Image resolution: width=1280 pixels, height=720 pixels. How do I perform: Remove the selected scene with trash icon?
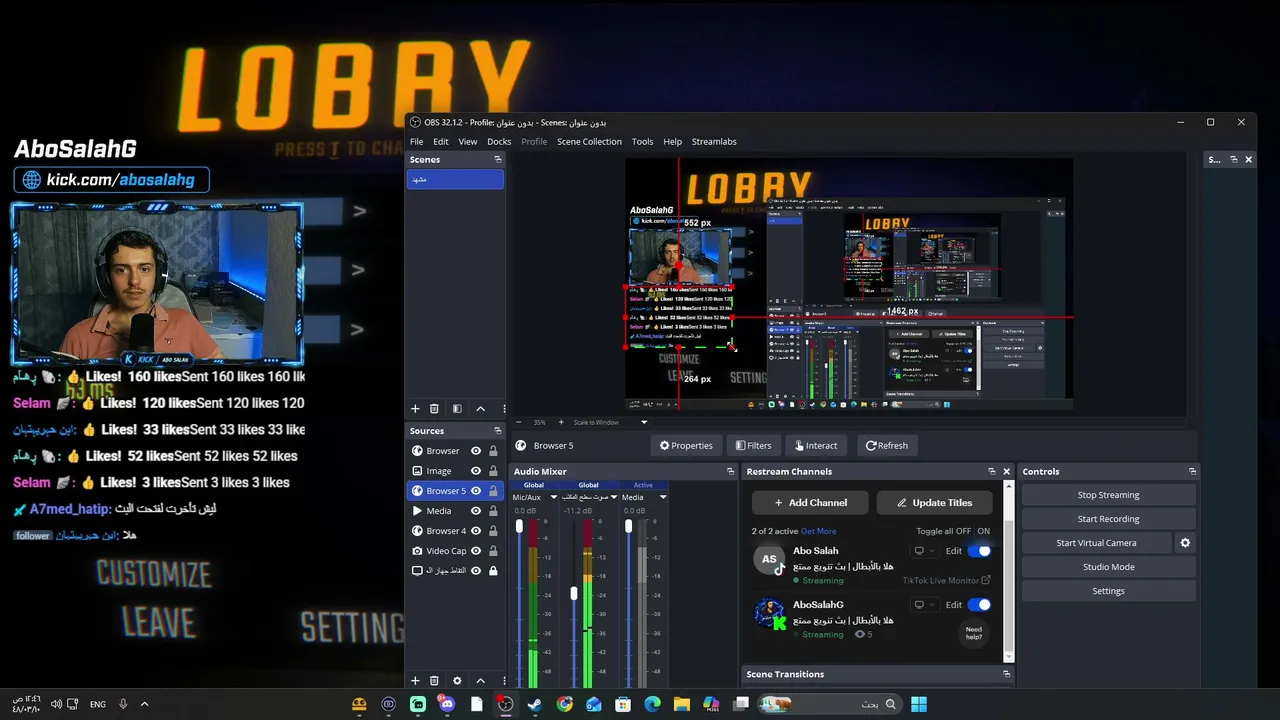tap(434, 409)
